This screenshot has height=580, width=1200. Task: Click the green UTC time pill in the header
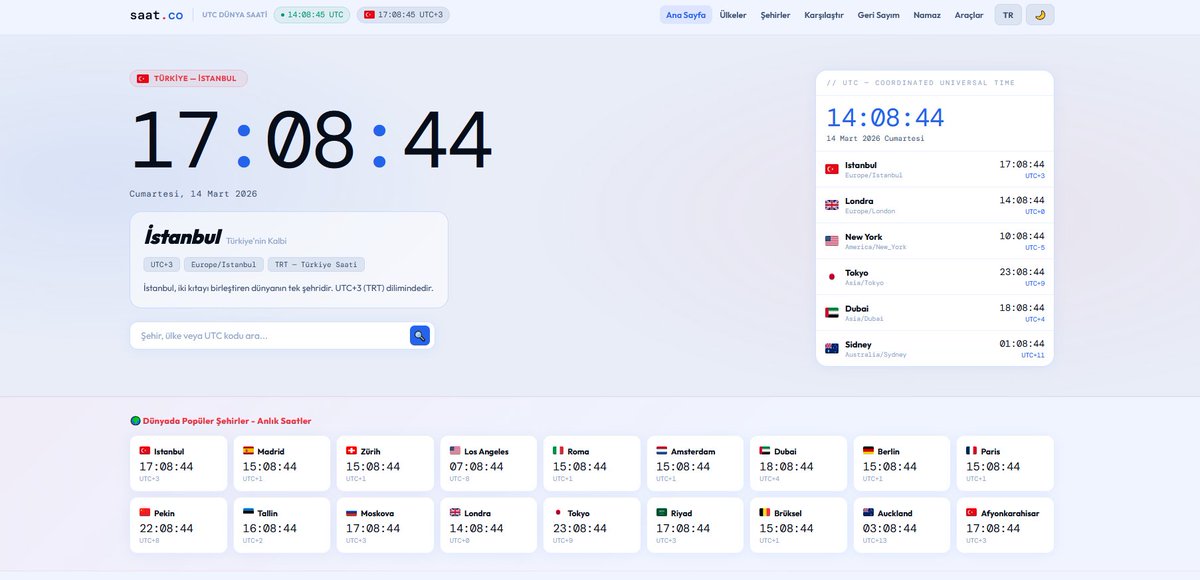click(312, 15)
